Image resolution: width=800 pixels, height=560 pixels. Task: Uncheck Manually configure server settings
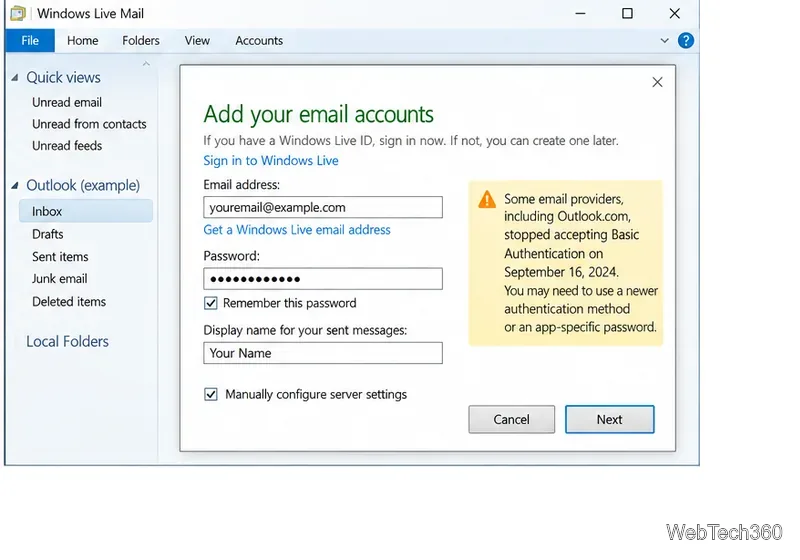coord(211,394)
